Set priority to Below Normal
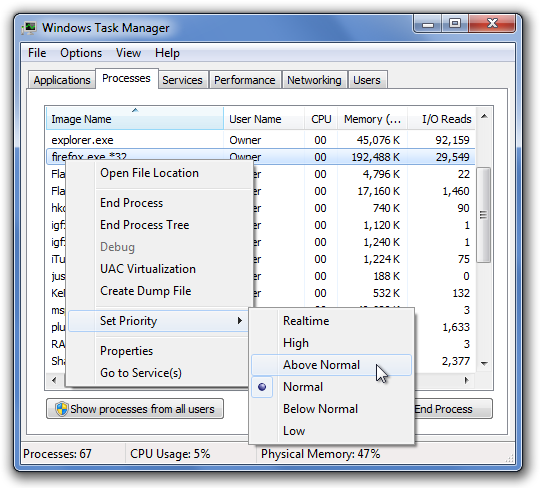The image size is (540, 488). [331, 409]
